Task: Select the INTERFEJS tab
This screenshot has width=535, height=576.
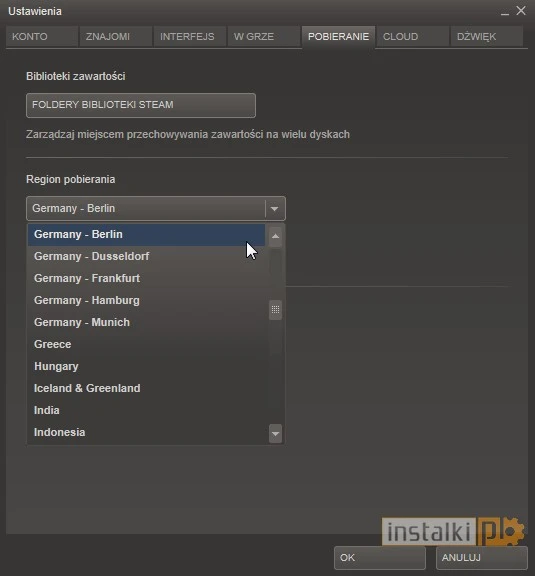Action: (190, 36)
